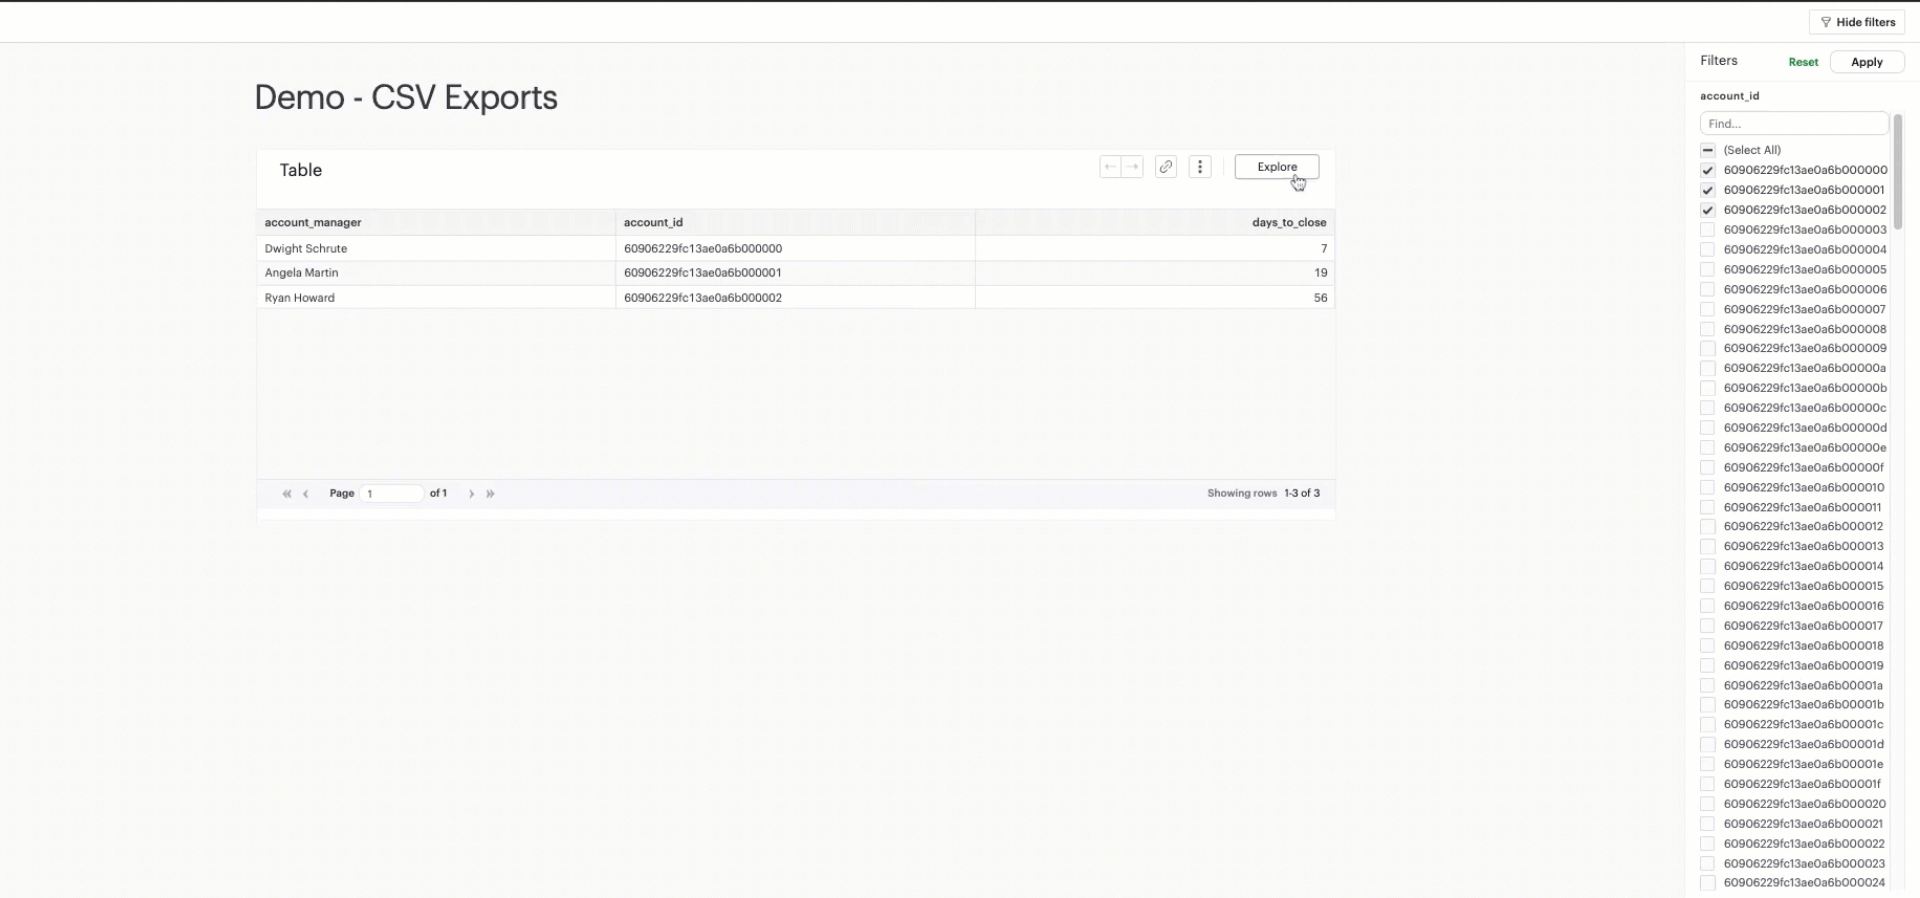Viewport: 1920px width, 898px height.
Task: Click the right arrow in Table toolbar
Action: [1132, 167]
